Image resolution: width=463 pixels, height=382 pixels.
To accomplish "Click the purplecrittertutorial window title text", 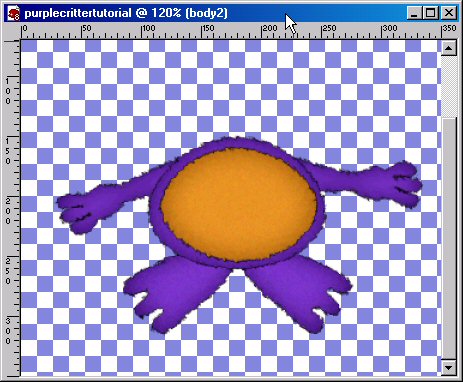I will pyautogui.click(x=126, y=13).
